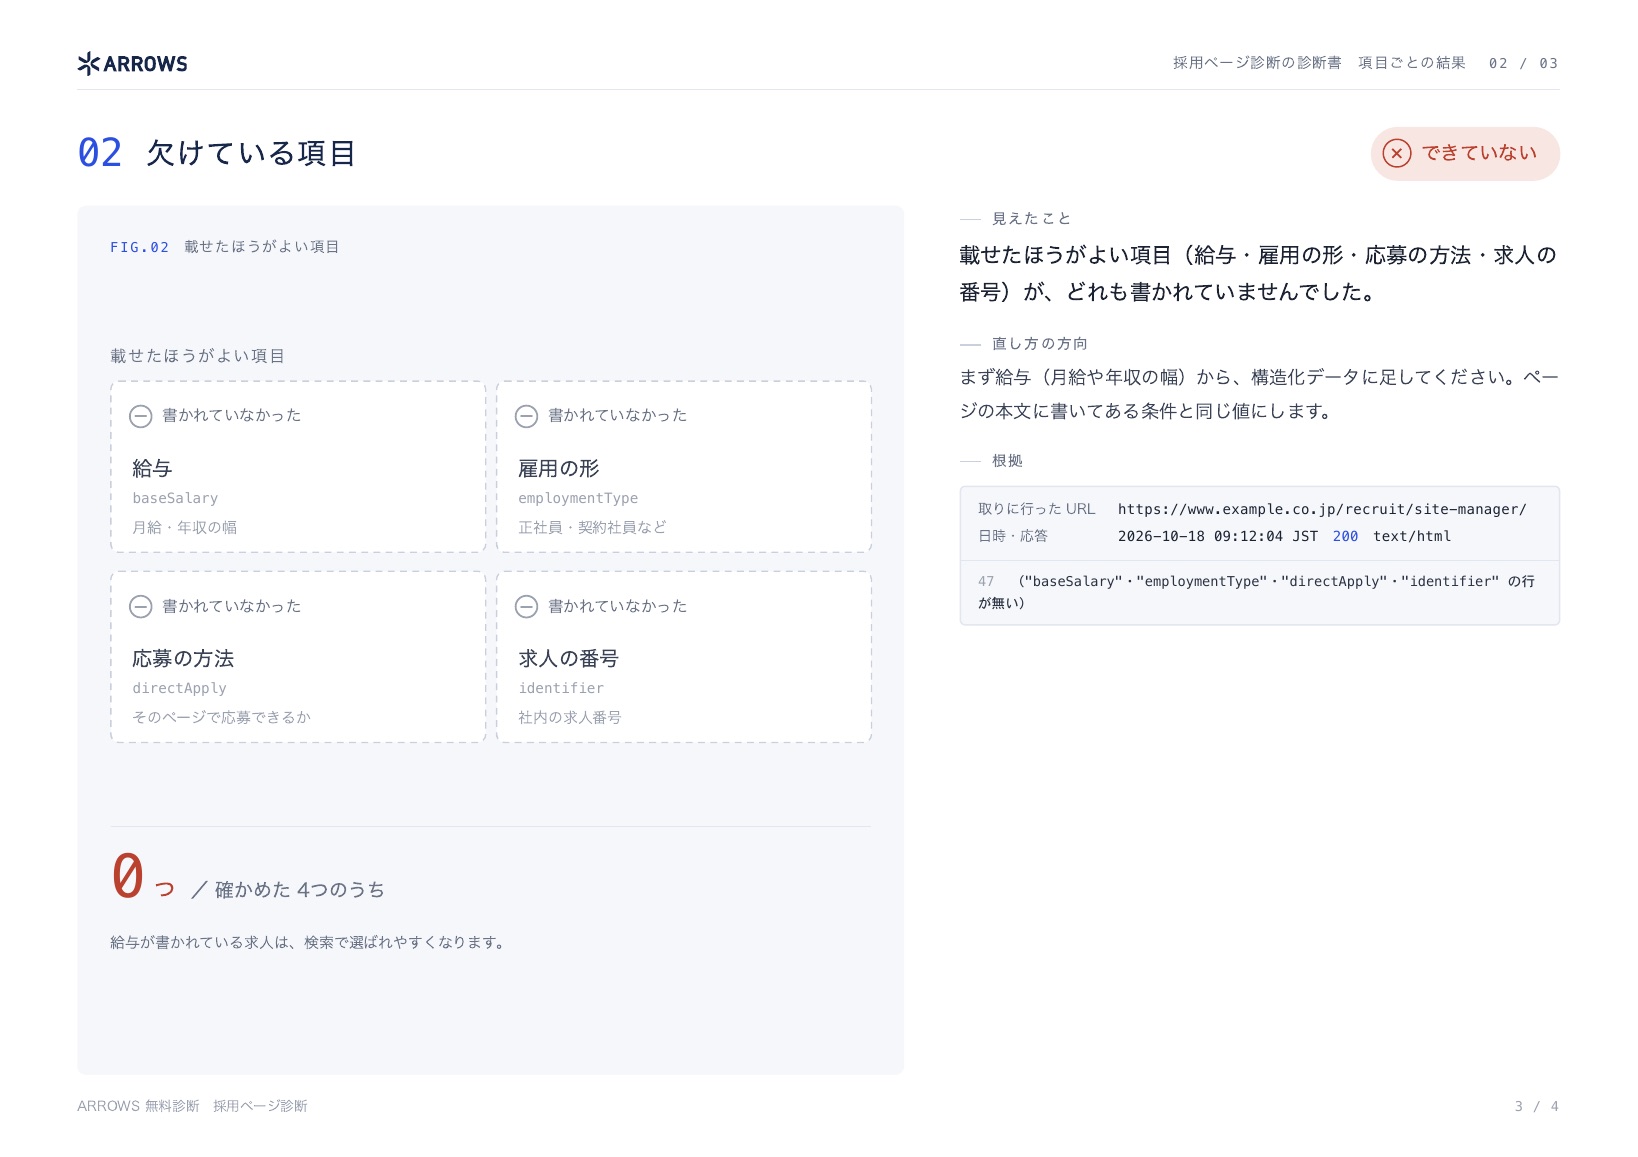
Task: Click the directApply property name
Action: pyautogui.click(x=179, y=688)
